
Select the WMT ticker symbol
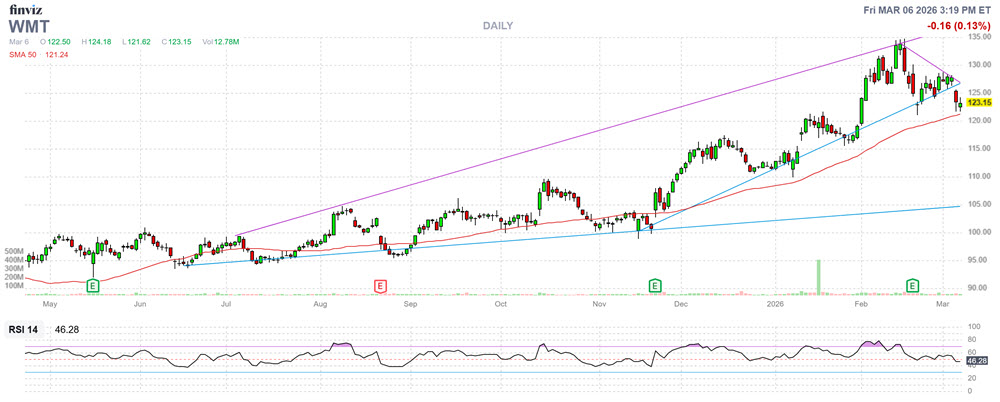pyautogui.click(x=29, y=25)
